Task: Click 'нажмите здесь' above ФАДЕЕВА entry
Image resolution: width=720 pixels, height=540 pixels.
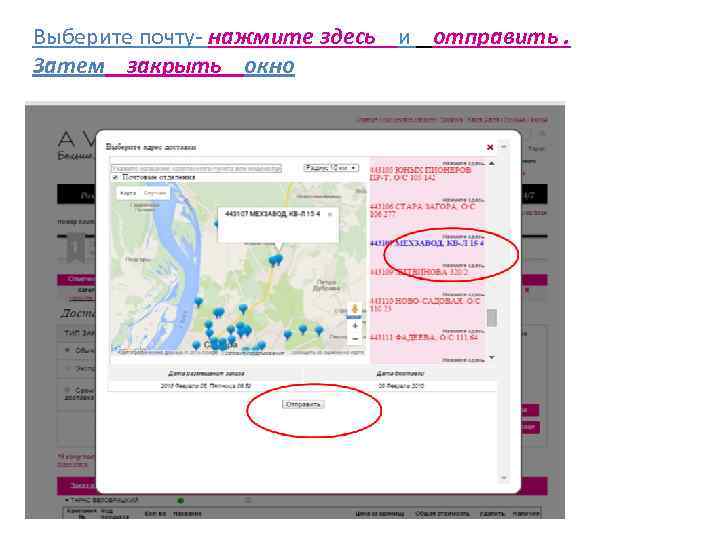Action: [463, 331]
